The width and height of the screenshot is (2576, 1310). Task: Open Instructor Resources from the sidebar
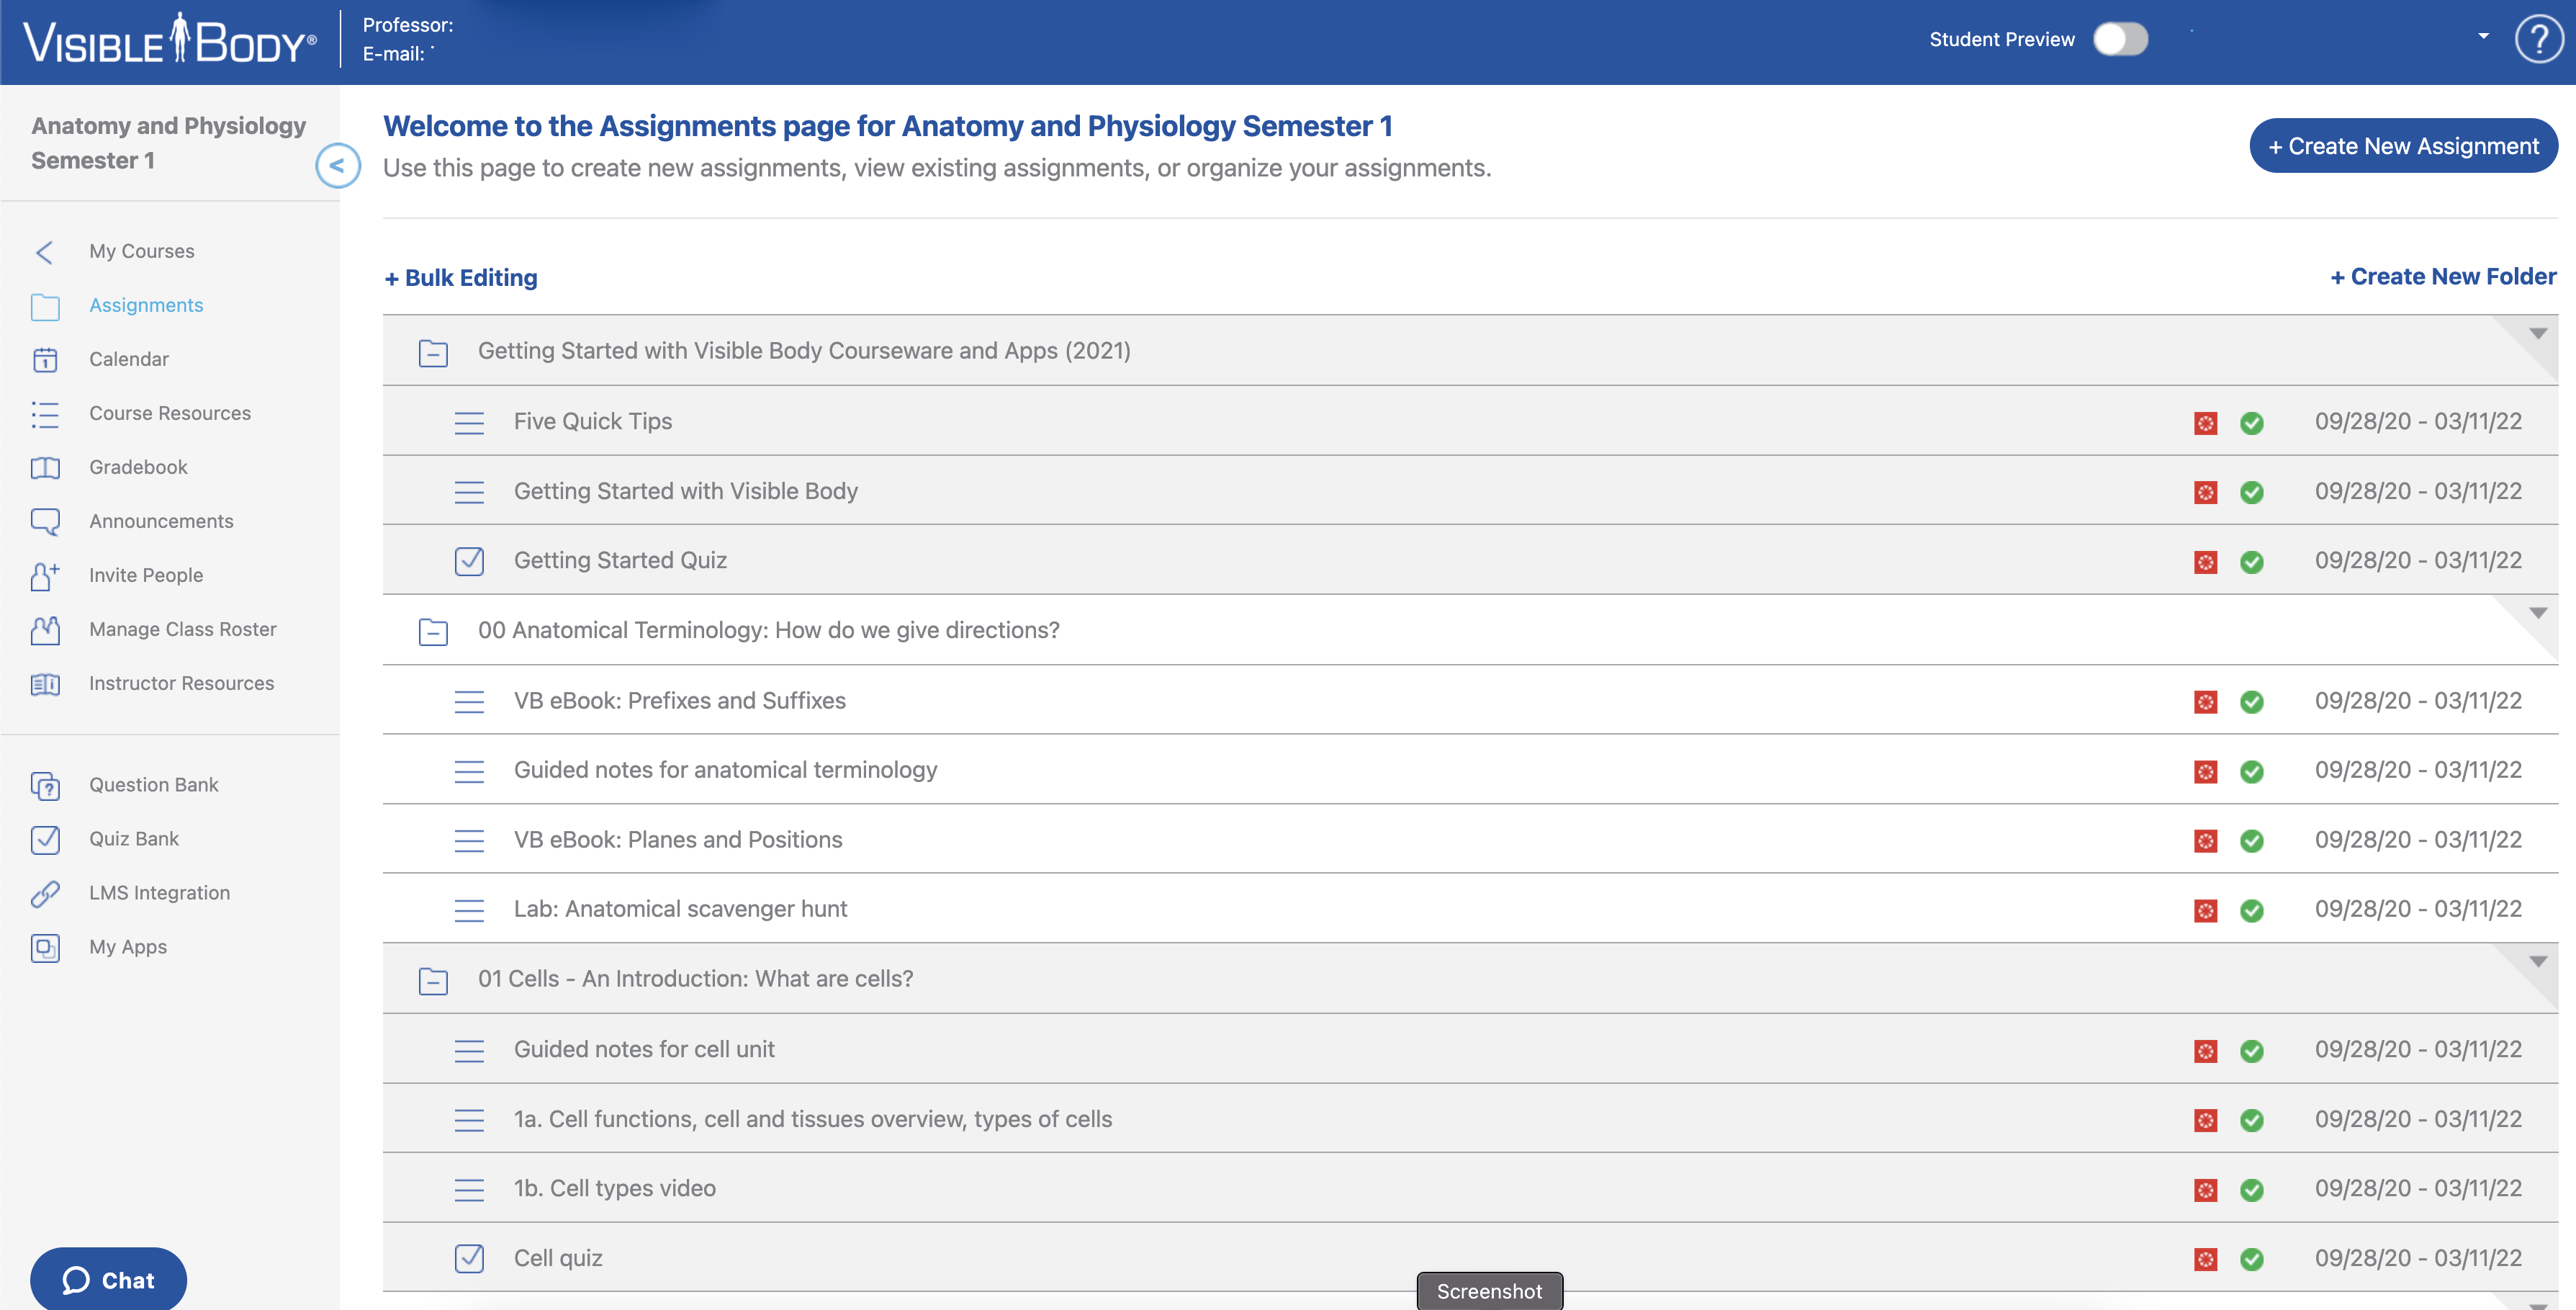point(46,684)
